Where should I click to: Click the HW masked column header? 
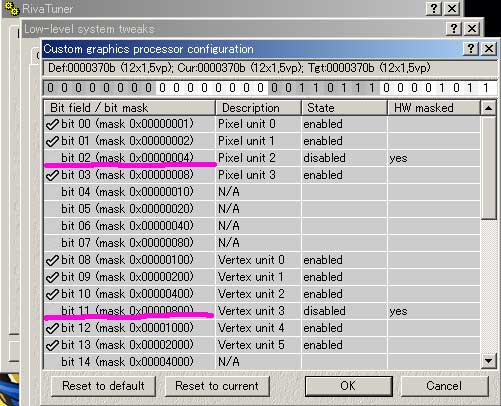pyautogui.click(x=434, y=108)
